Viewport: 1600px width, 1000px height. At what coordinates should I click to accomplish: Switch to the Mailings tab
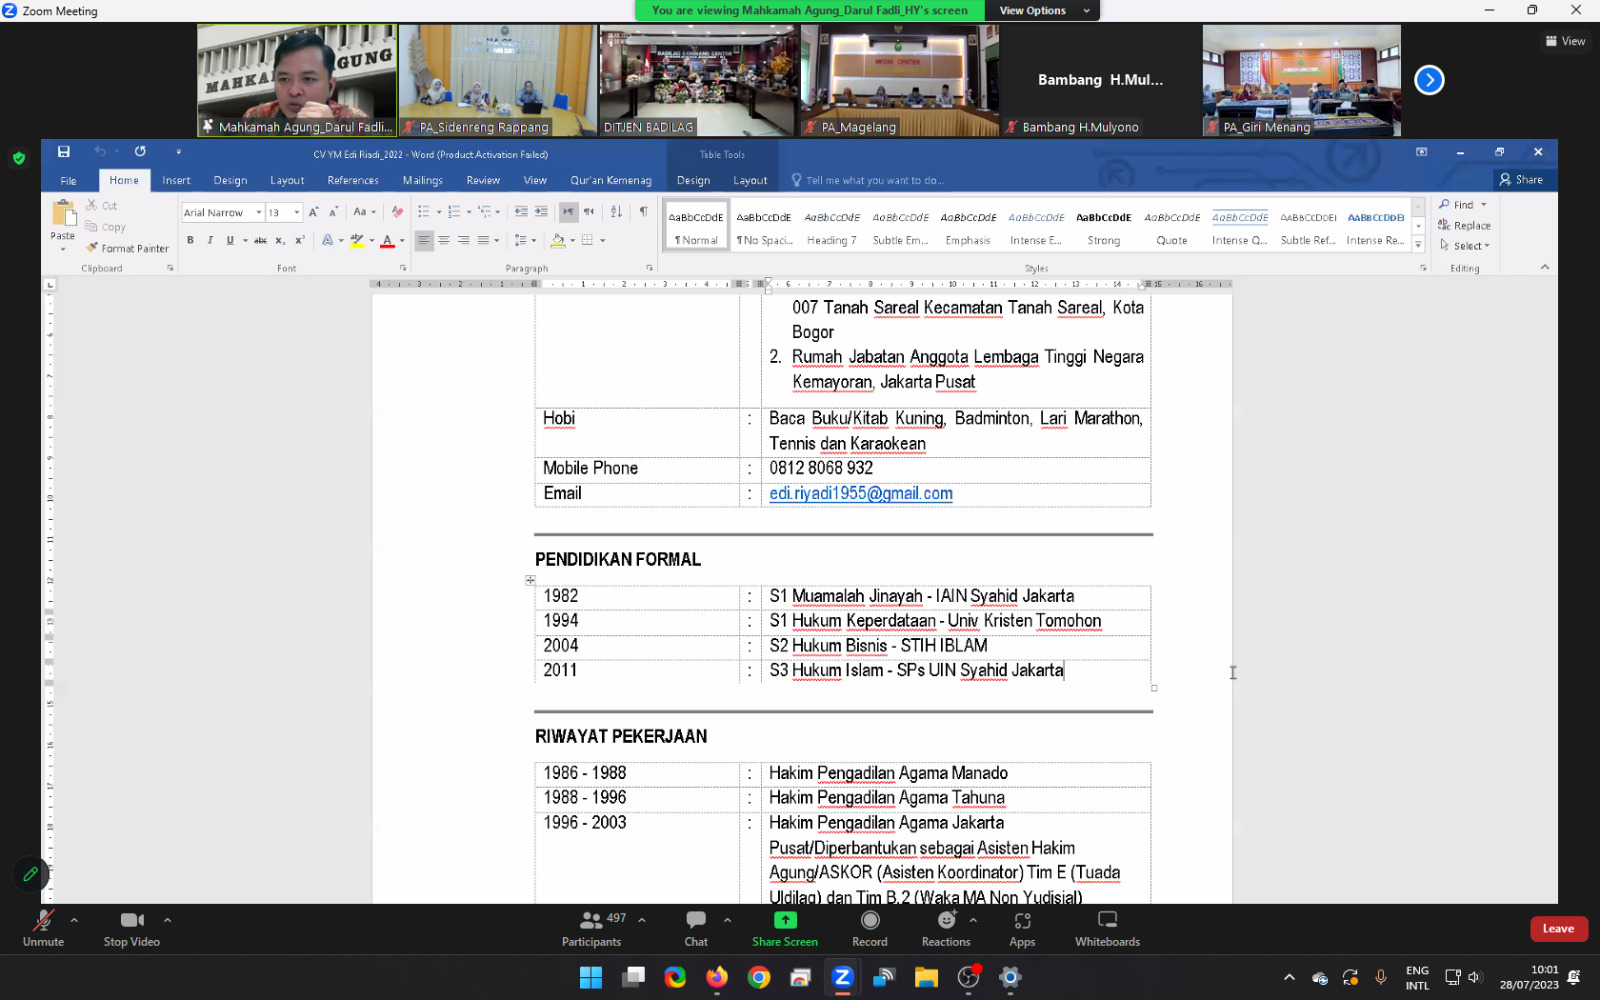click(x=423, y=181)
